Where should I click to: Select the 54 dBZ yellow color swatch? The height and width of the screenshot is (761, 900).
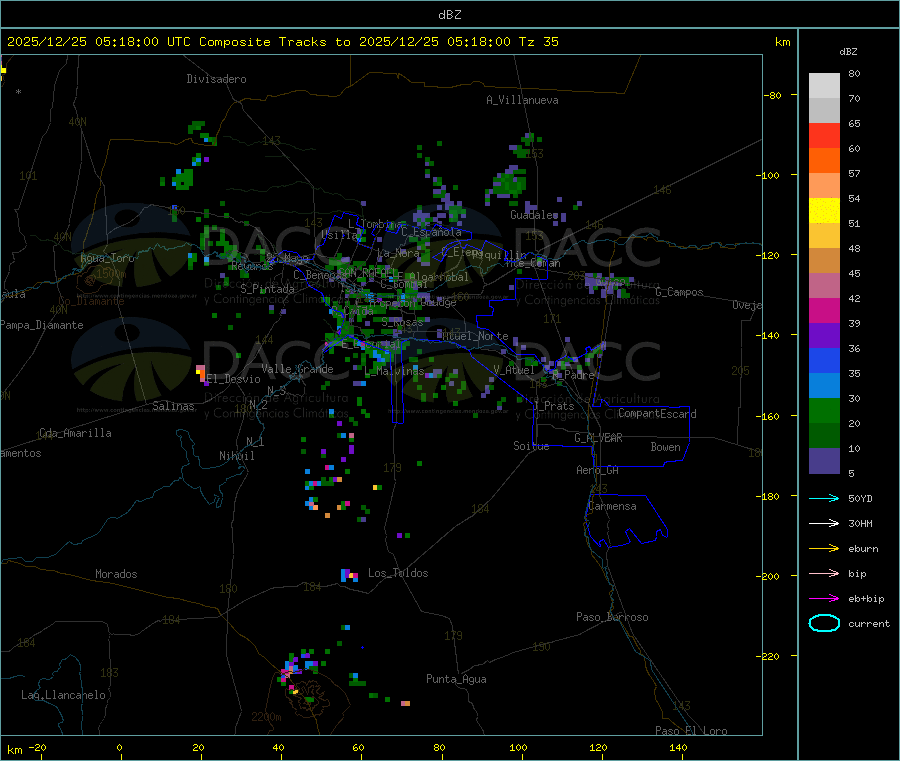pyautogui.click(x=824, y=211)
